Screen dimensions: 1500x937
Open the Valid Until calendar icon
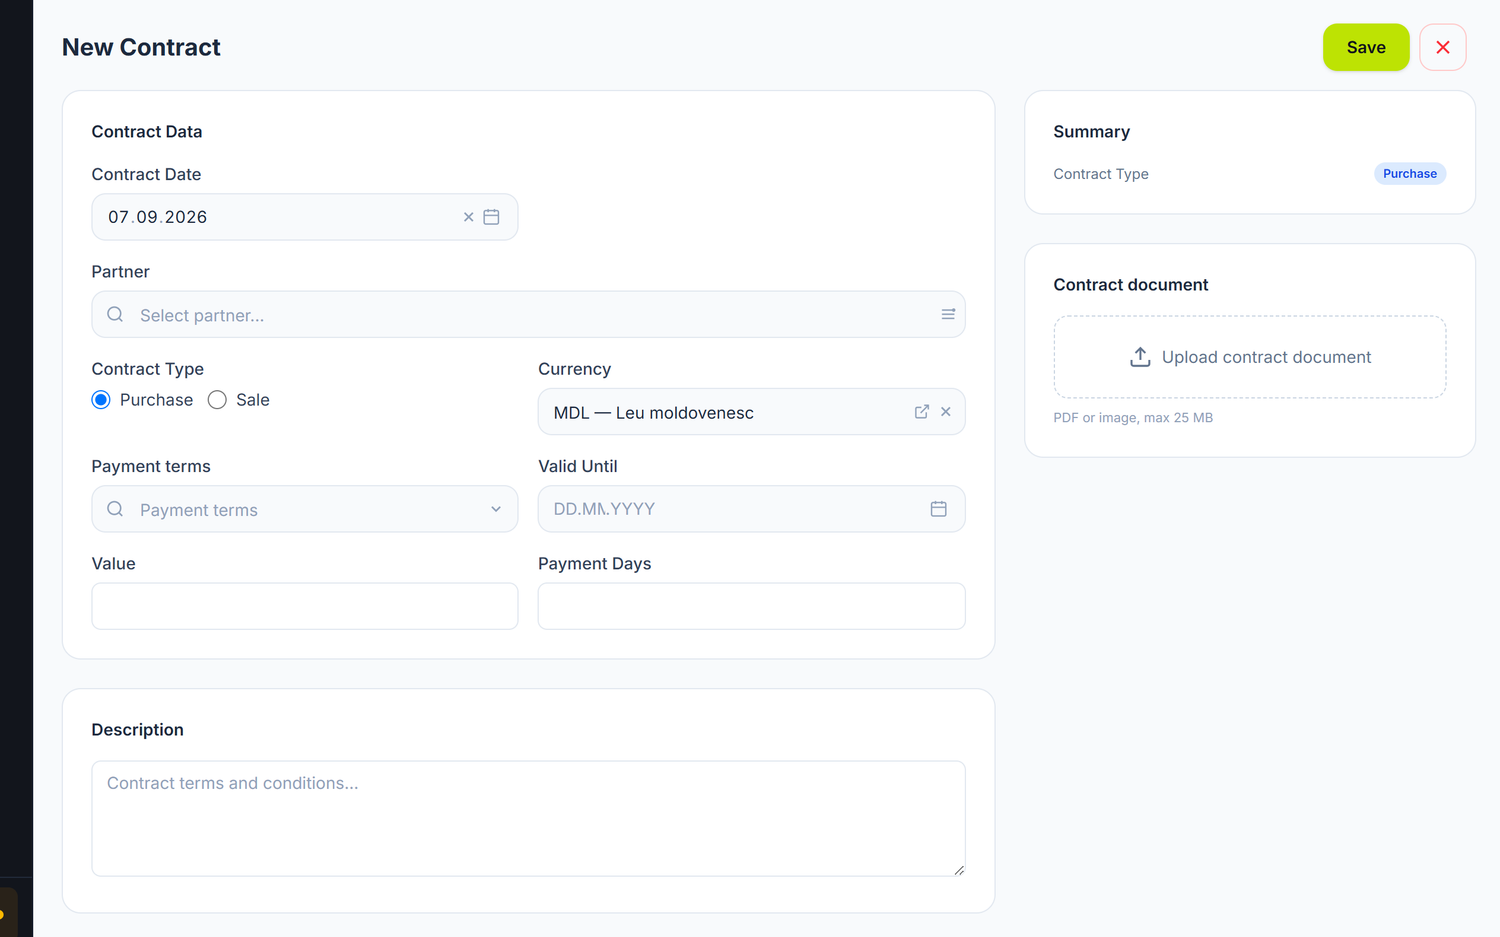(x=938, y=509)
